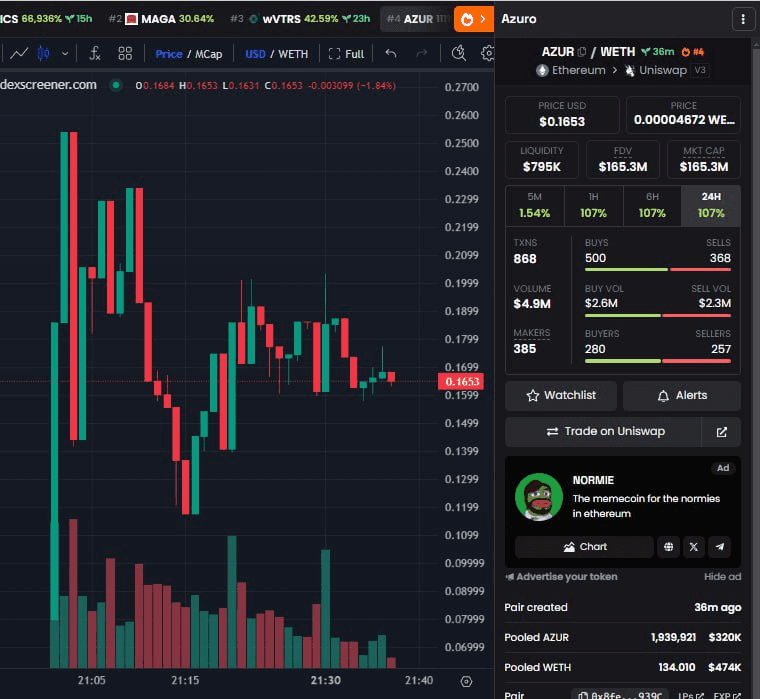Open the Alerts button
Image resolution: width=760 pixels, height=699 pixels.
681,396
